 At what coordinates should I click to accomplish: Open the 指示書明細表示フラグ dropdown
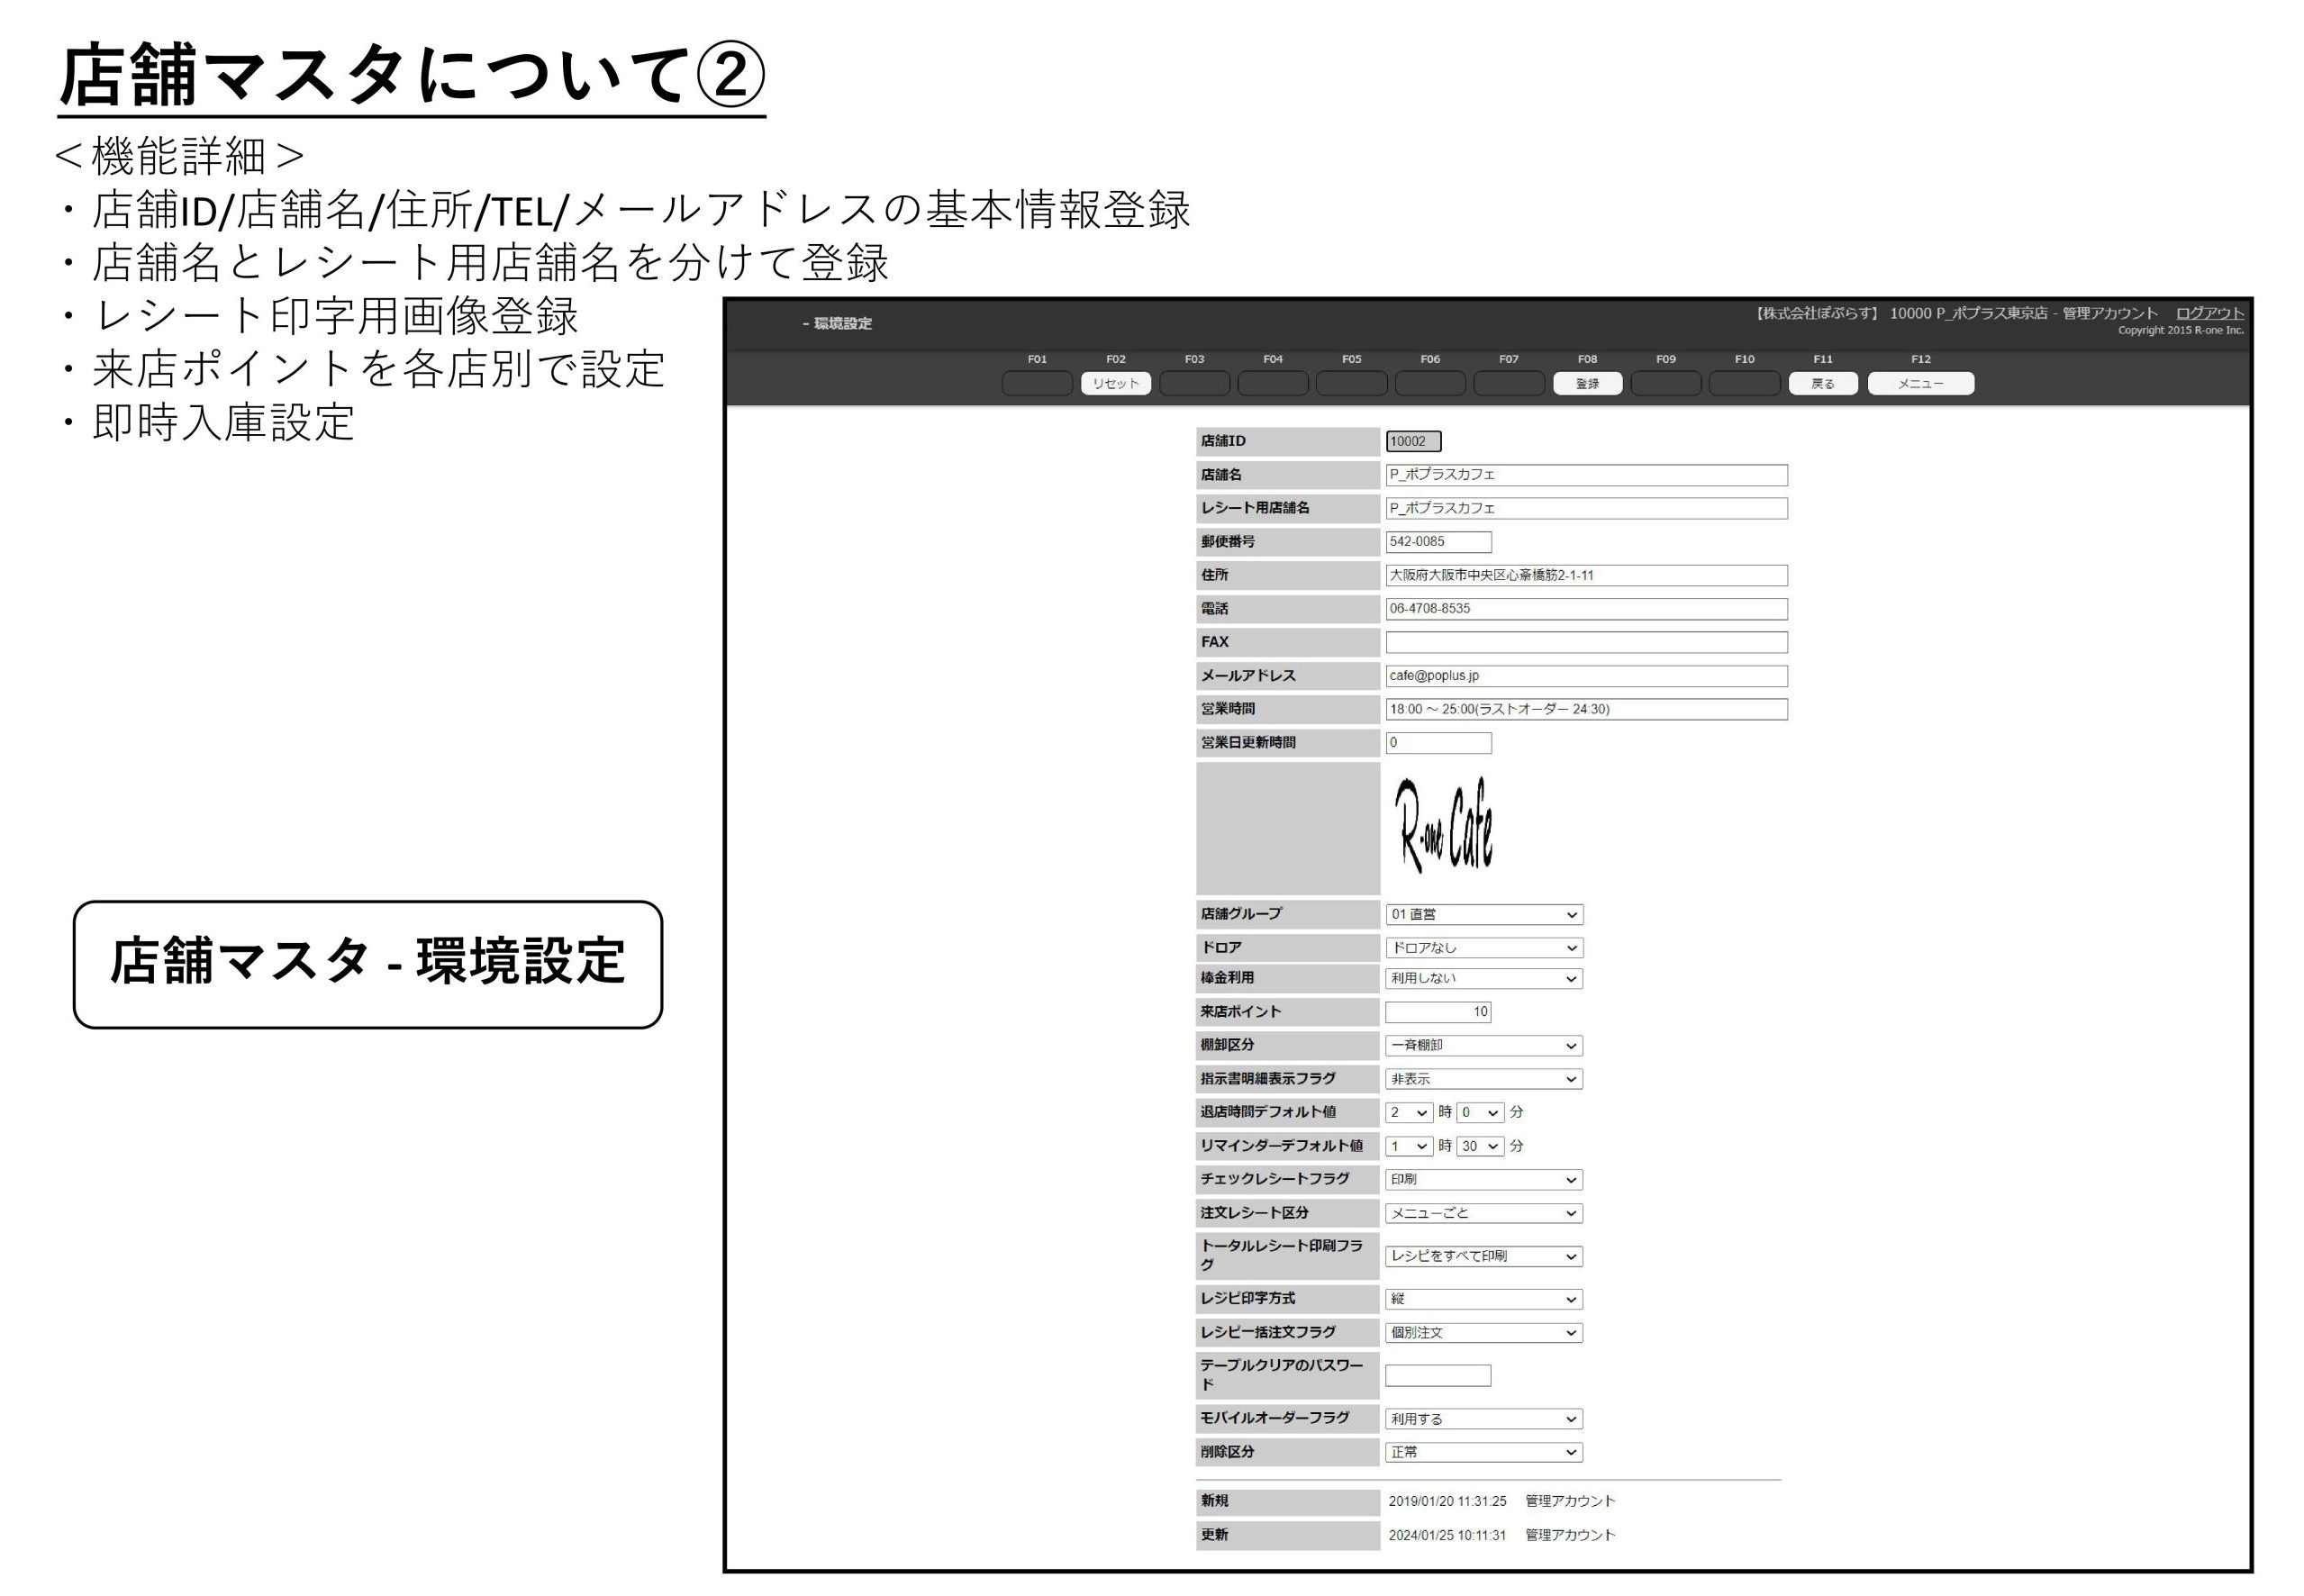pyautogui.click(x=1483, y=1079)
